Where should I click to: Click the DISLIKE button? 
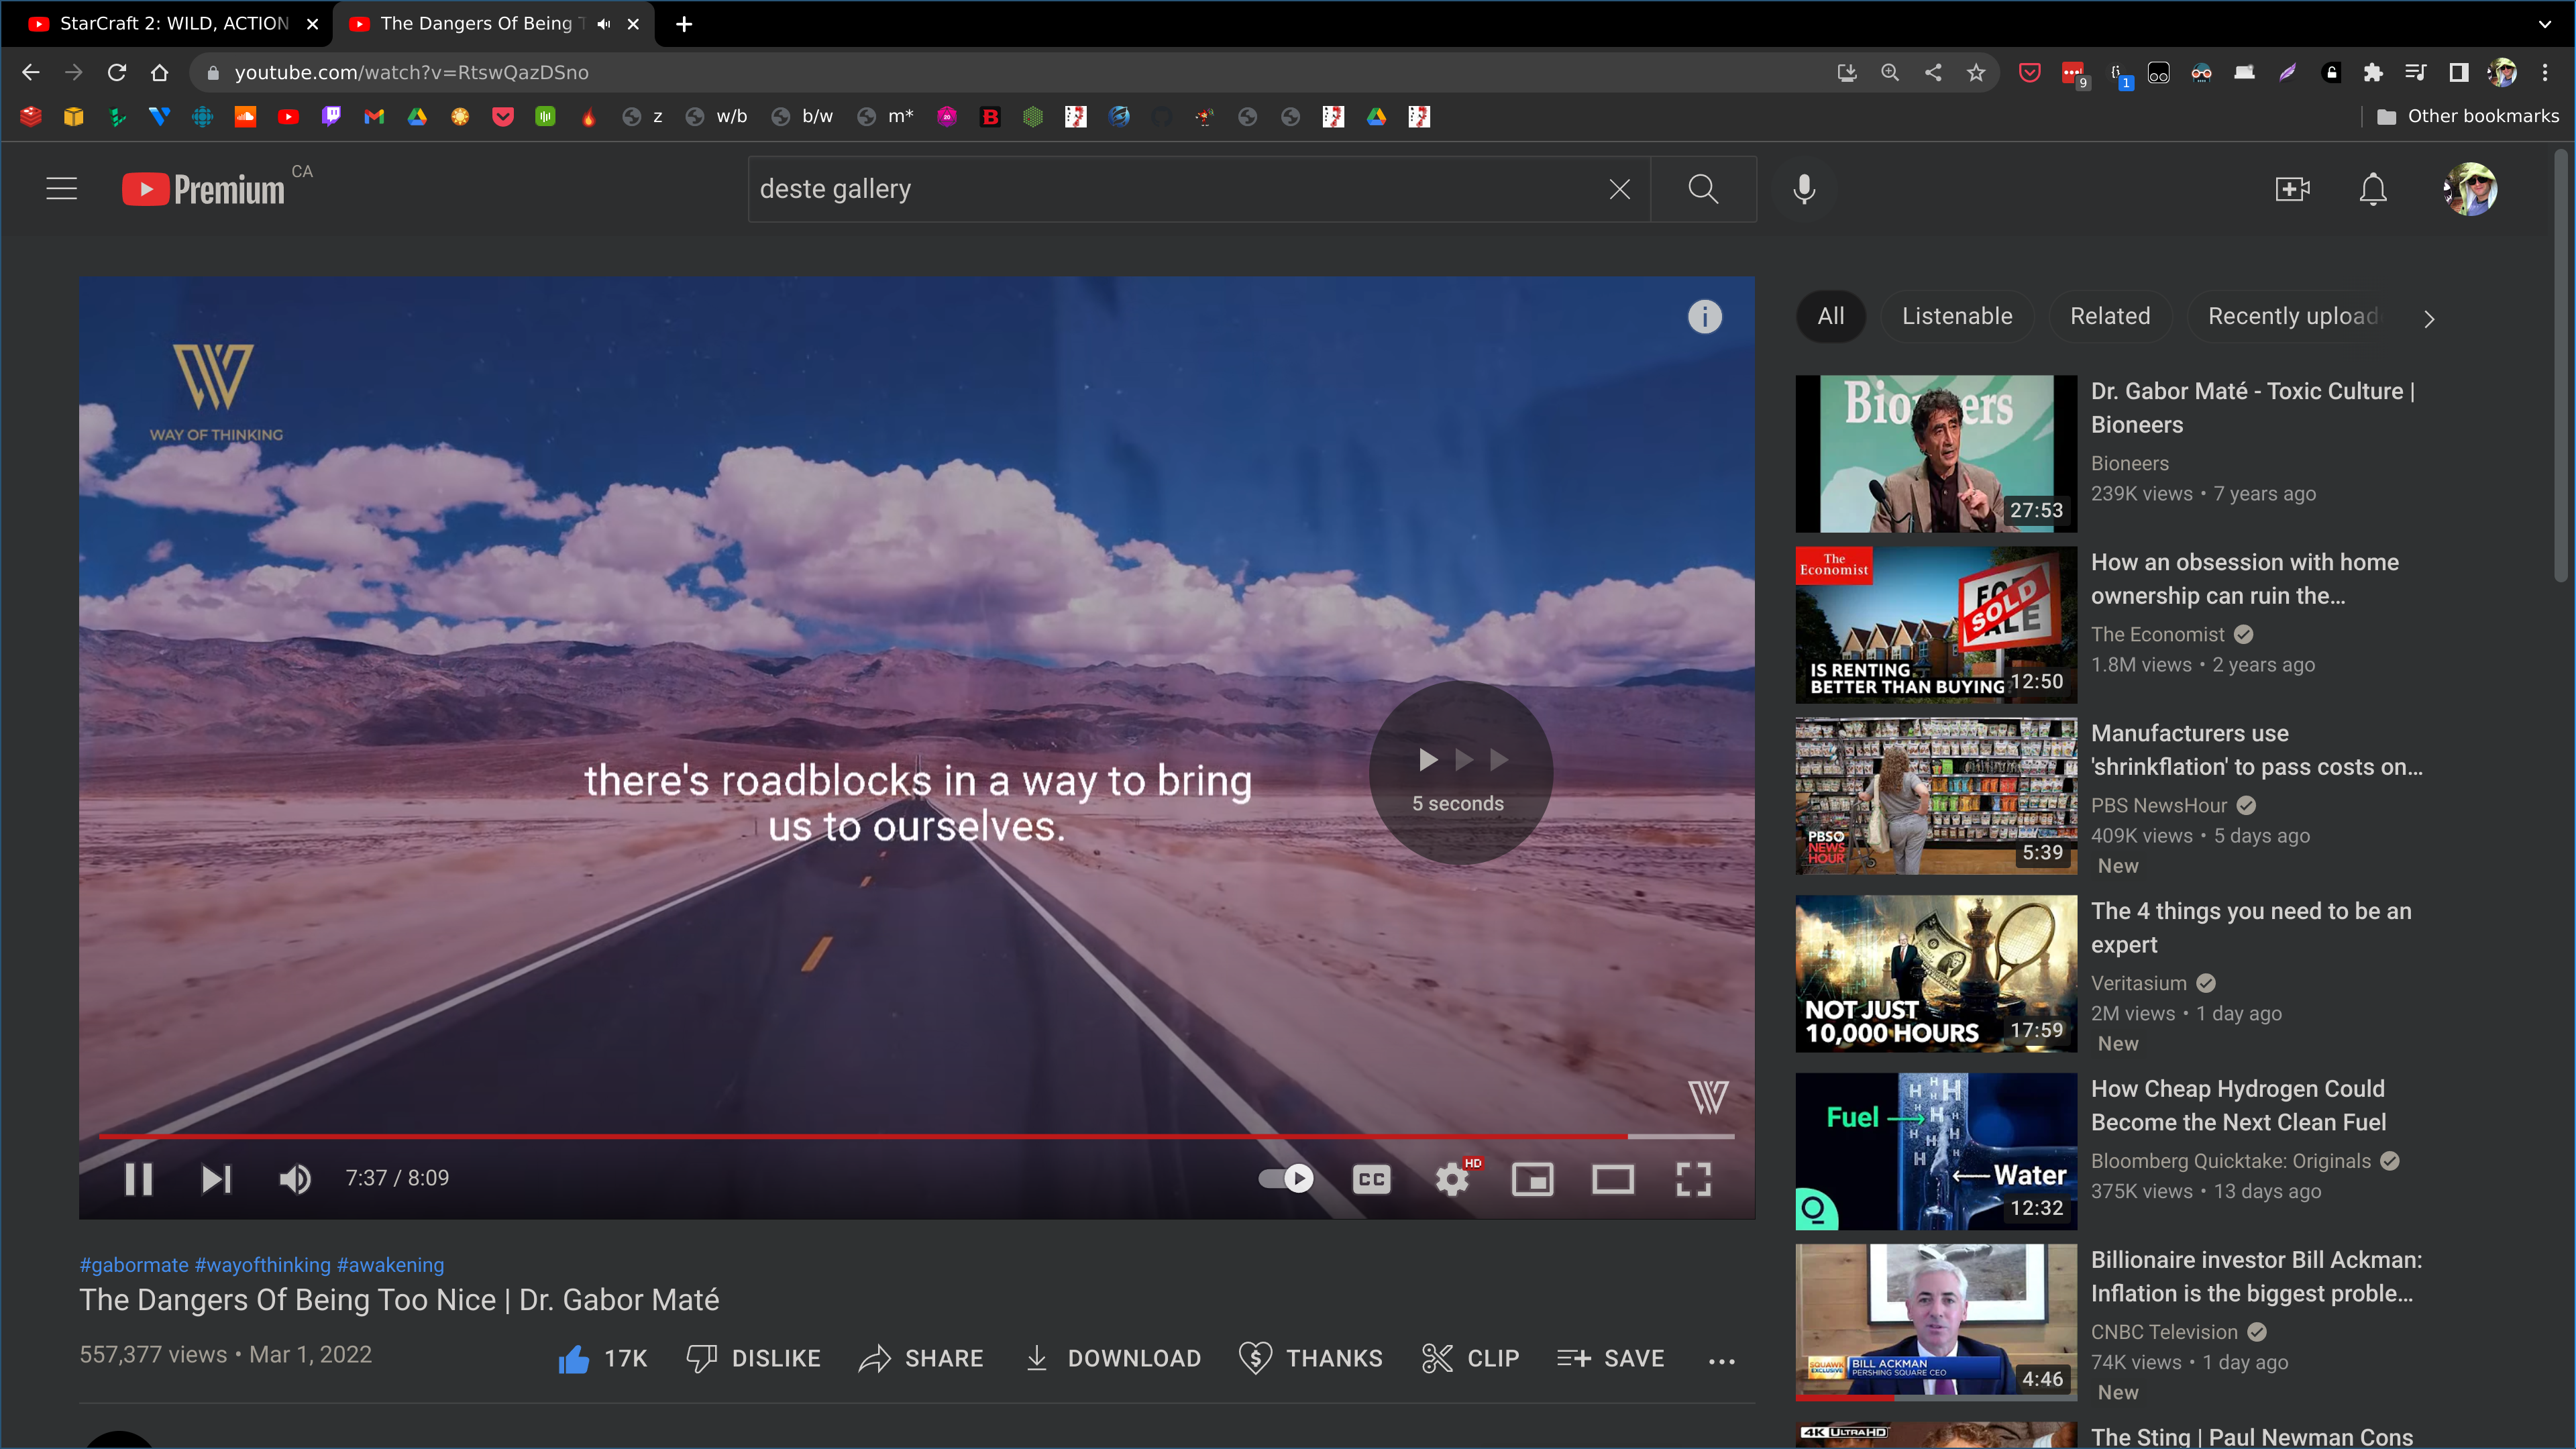tap(754, 1359)
